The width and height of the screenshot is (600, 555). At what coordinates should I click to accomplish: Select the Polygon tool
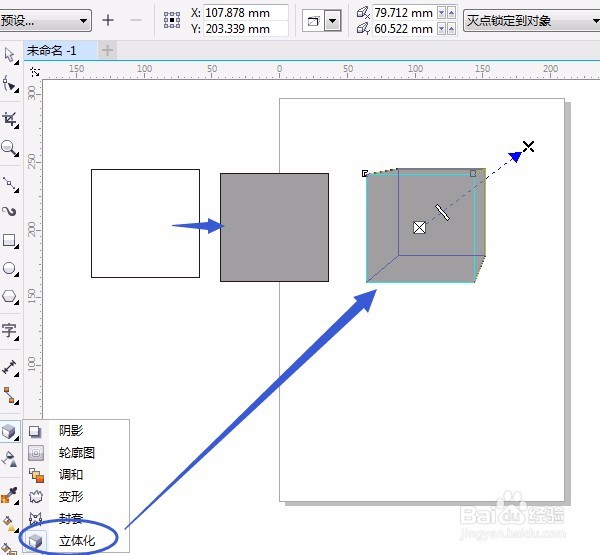click(10, 296)
